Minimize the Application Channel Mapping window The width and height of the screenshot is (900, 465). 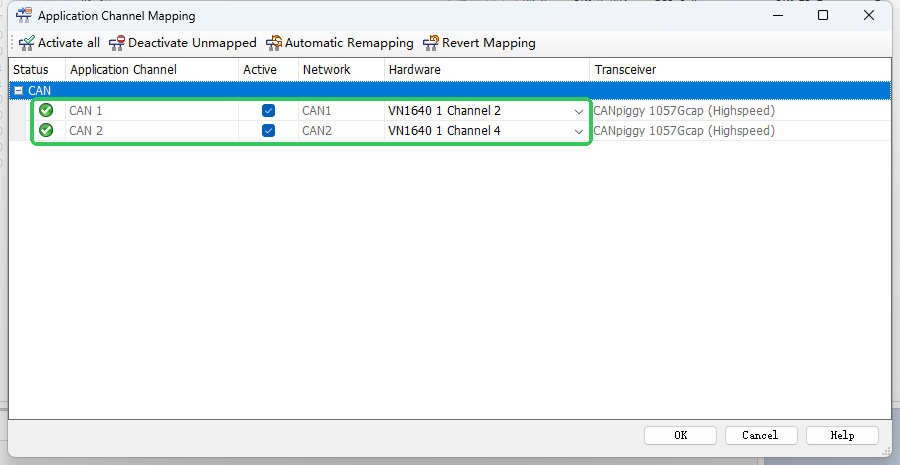tap(778, 16)
